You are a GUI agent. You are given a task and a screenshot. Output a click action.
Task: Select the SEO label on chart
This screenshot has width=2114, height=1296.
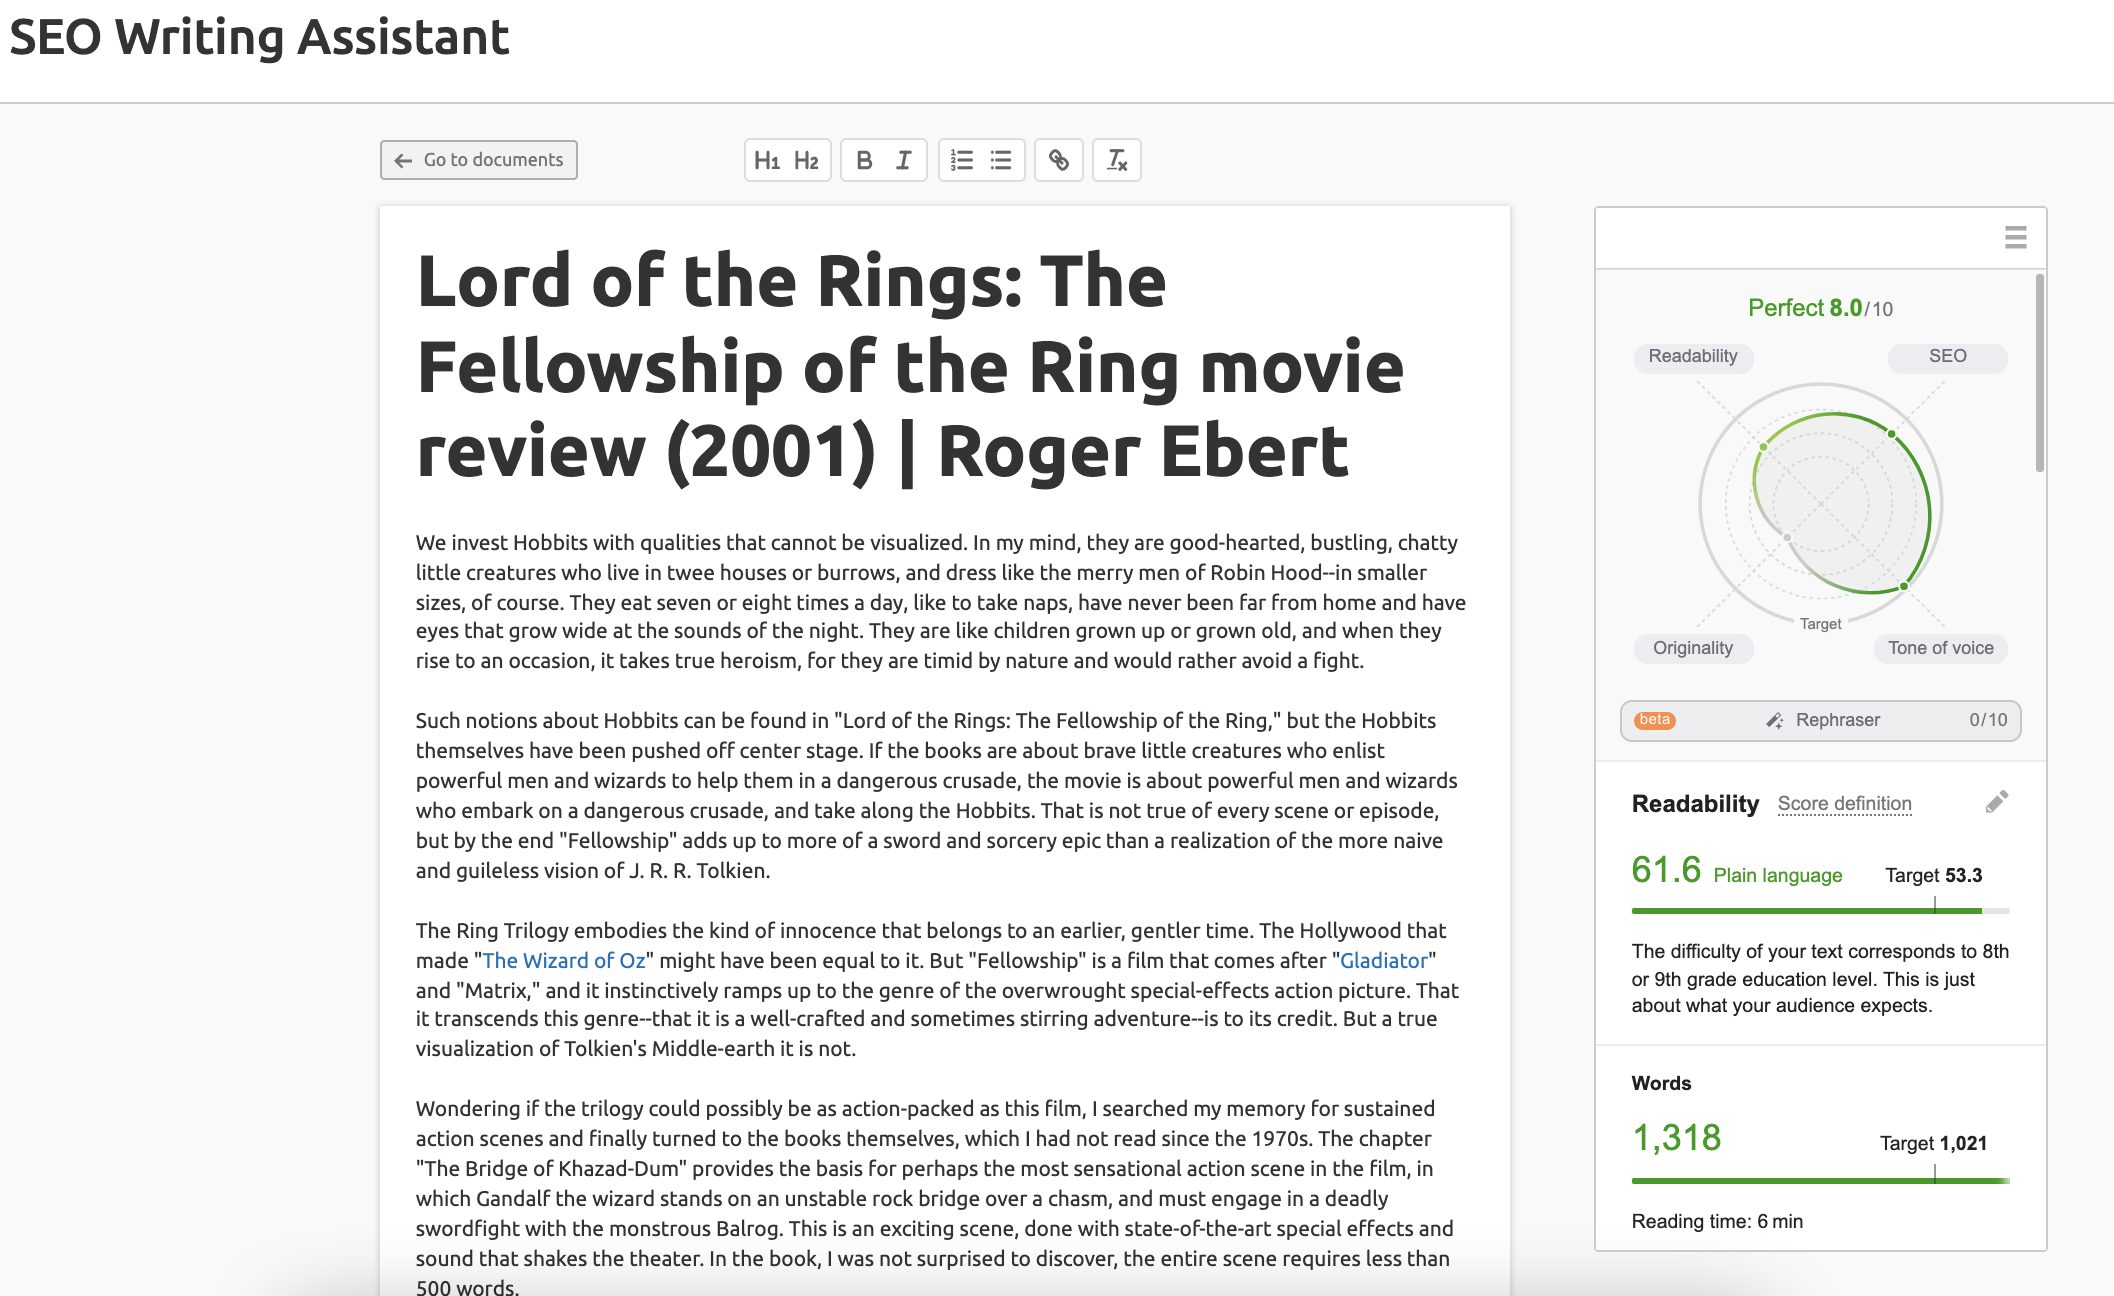coord(1947,356)
